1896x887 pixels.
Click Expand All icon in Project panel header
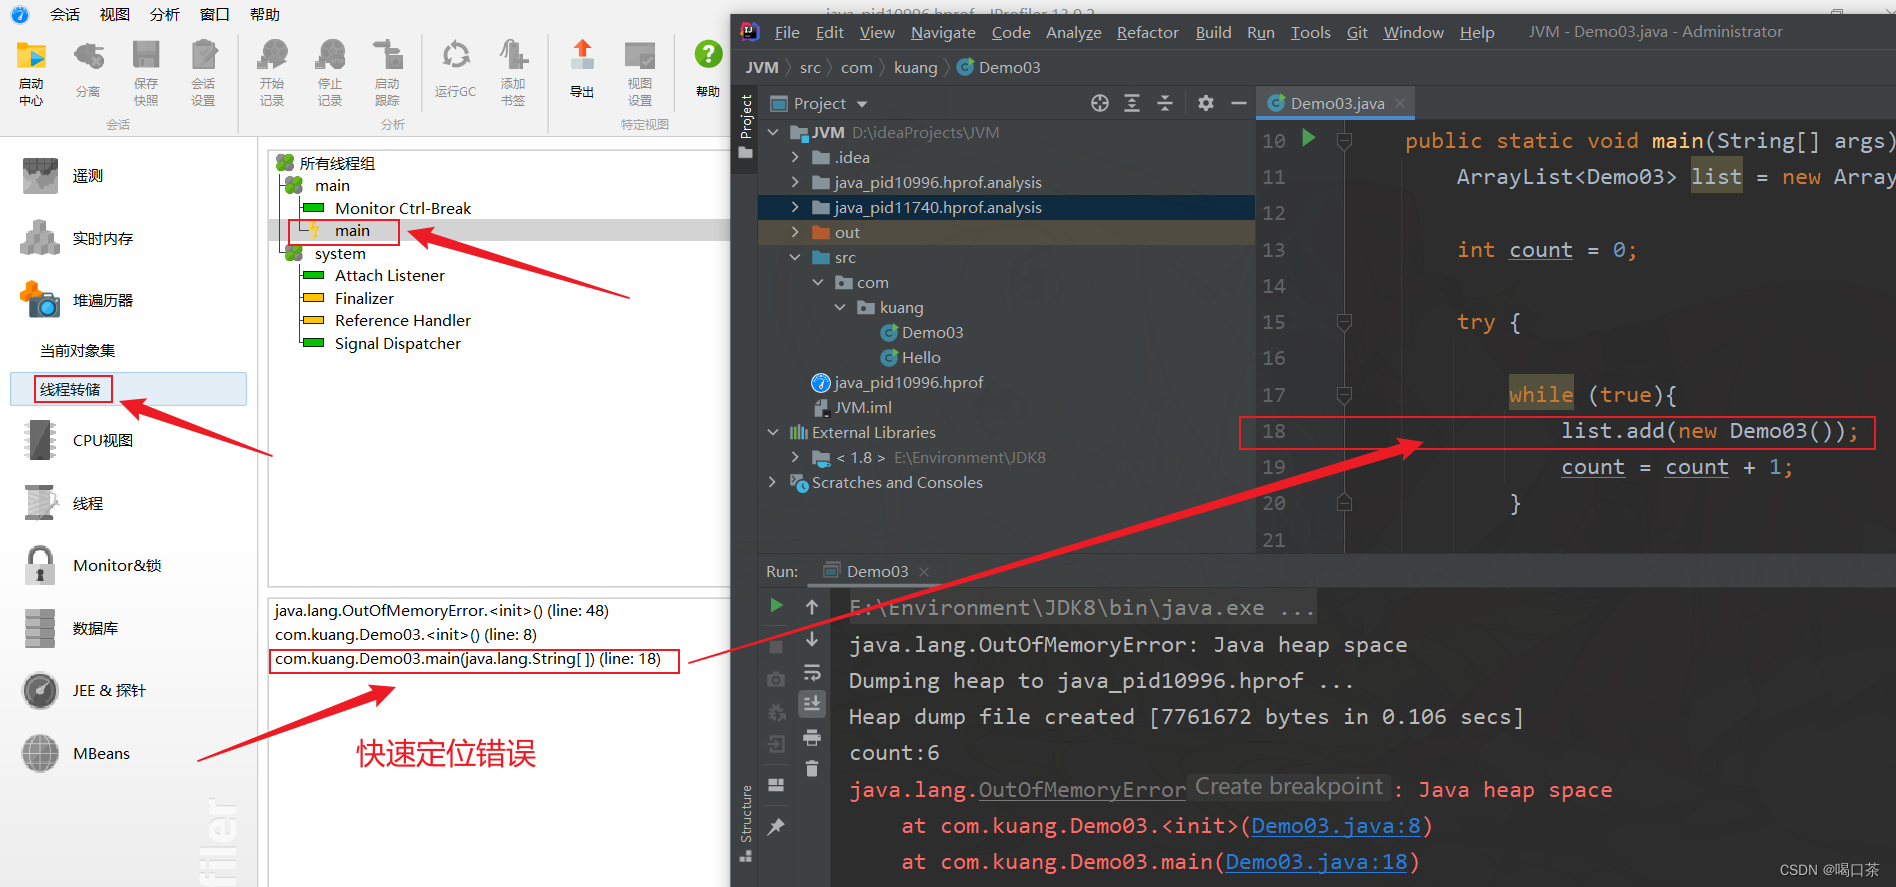(1132, 103)
